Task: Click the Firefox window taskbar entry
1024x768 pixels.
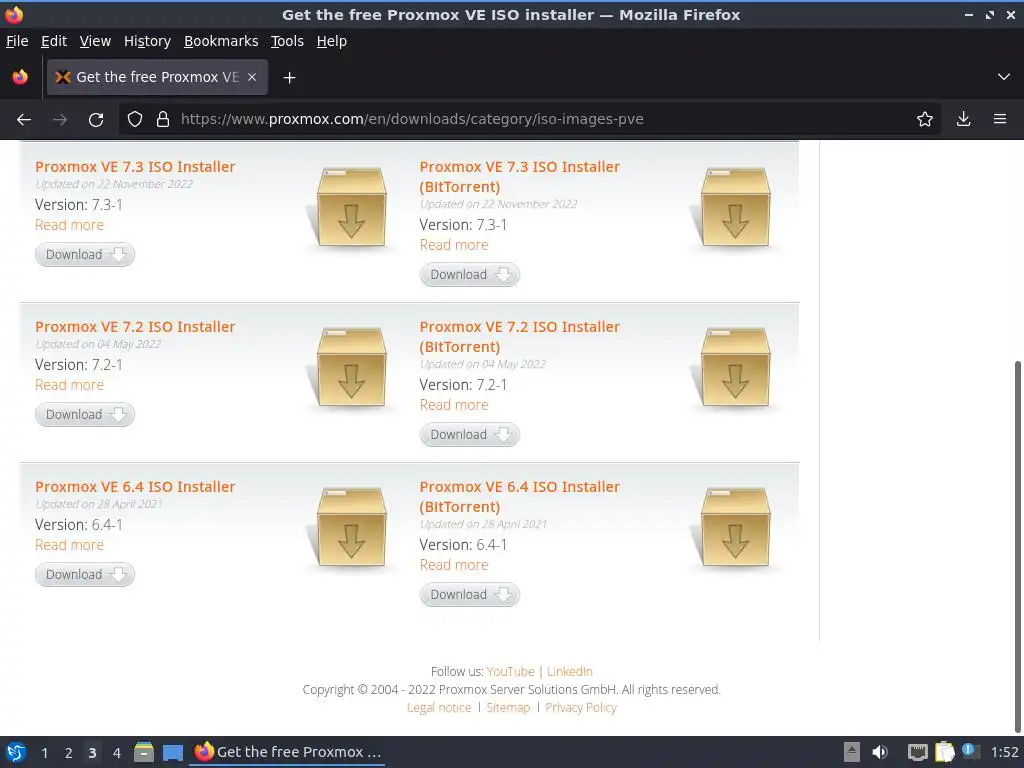Action: (x=288, y=752)
